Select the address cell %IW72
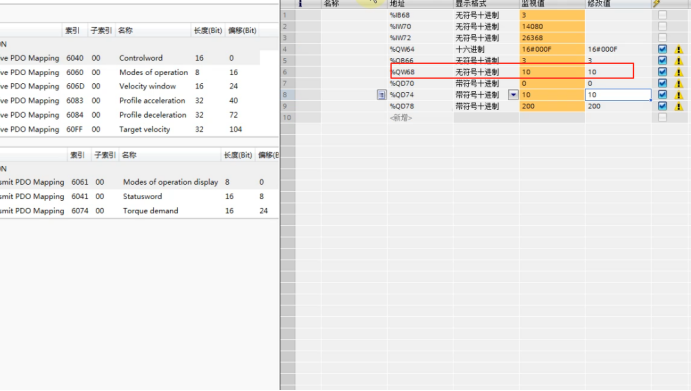Image resolution: width=691 pixels, height=391 pixels. [400, 38]
